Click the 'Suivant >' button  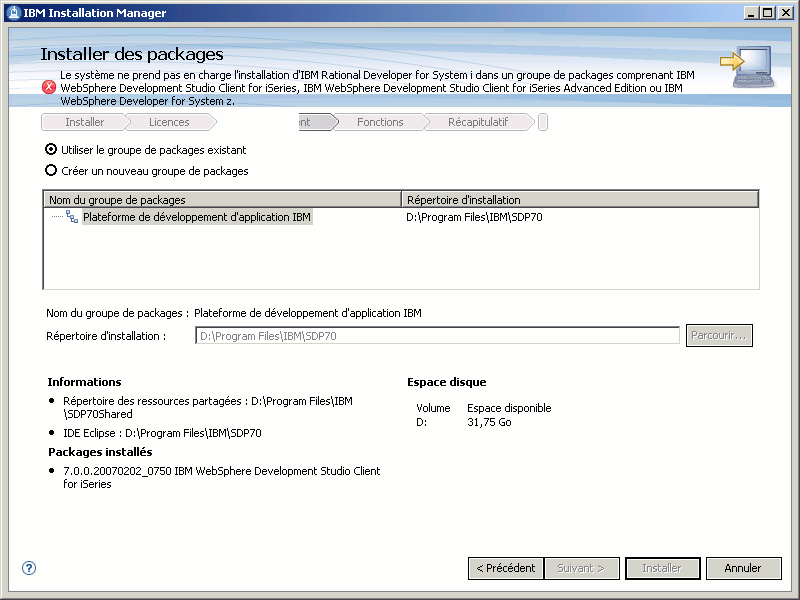pos(582,568)
